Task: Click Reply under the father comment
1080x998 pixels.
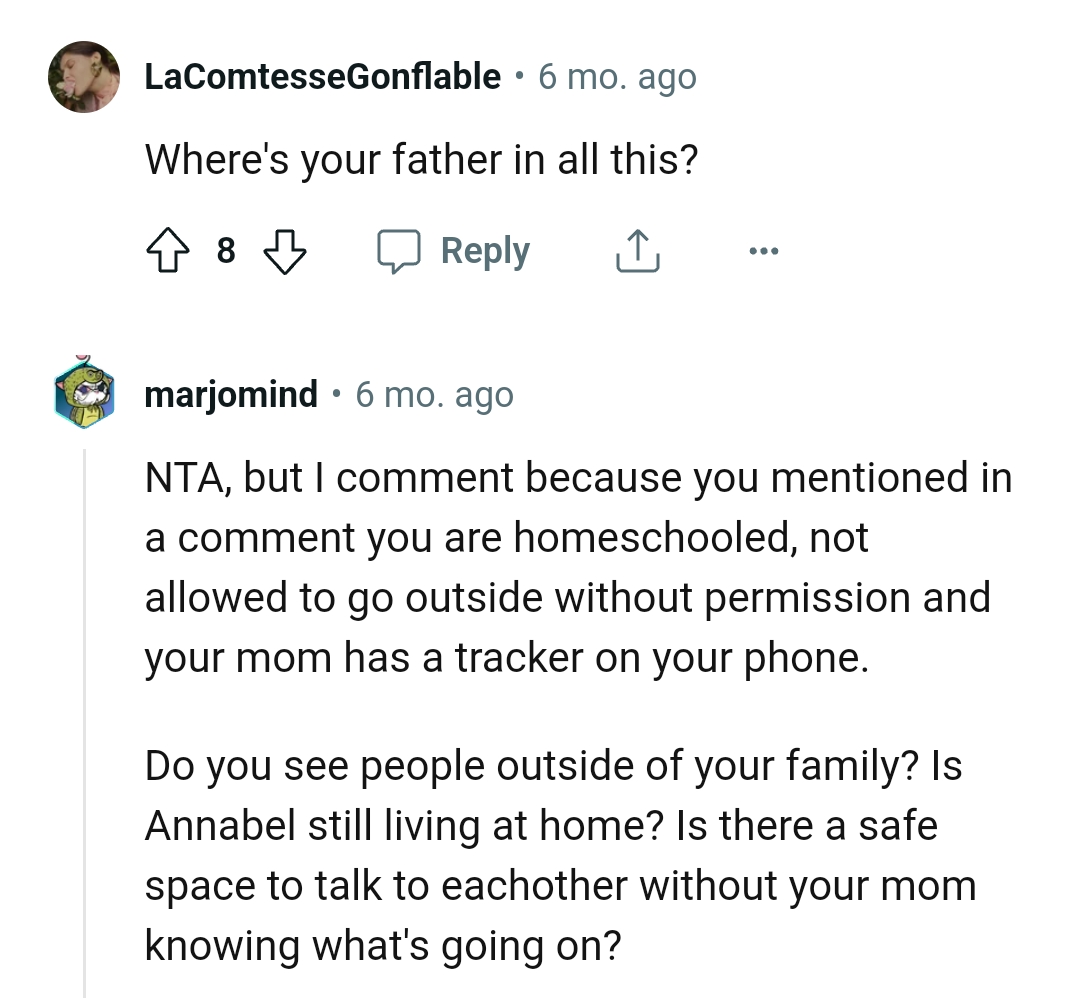Action: [x=485, y=251]
